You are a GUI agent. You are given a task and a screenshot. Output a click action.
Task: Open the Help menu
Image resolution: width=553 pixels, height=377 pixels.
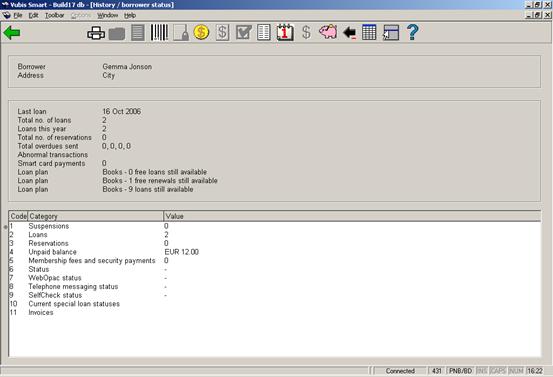click(130, 16)
